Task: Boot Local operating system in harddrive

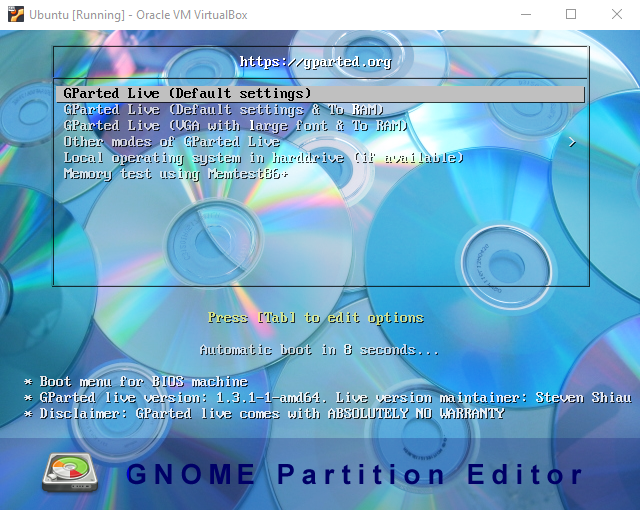Action: 264,158
